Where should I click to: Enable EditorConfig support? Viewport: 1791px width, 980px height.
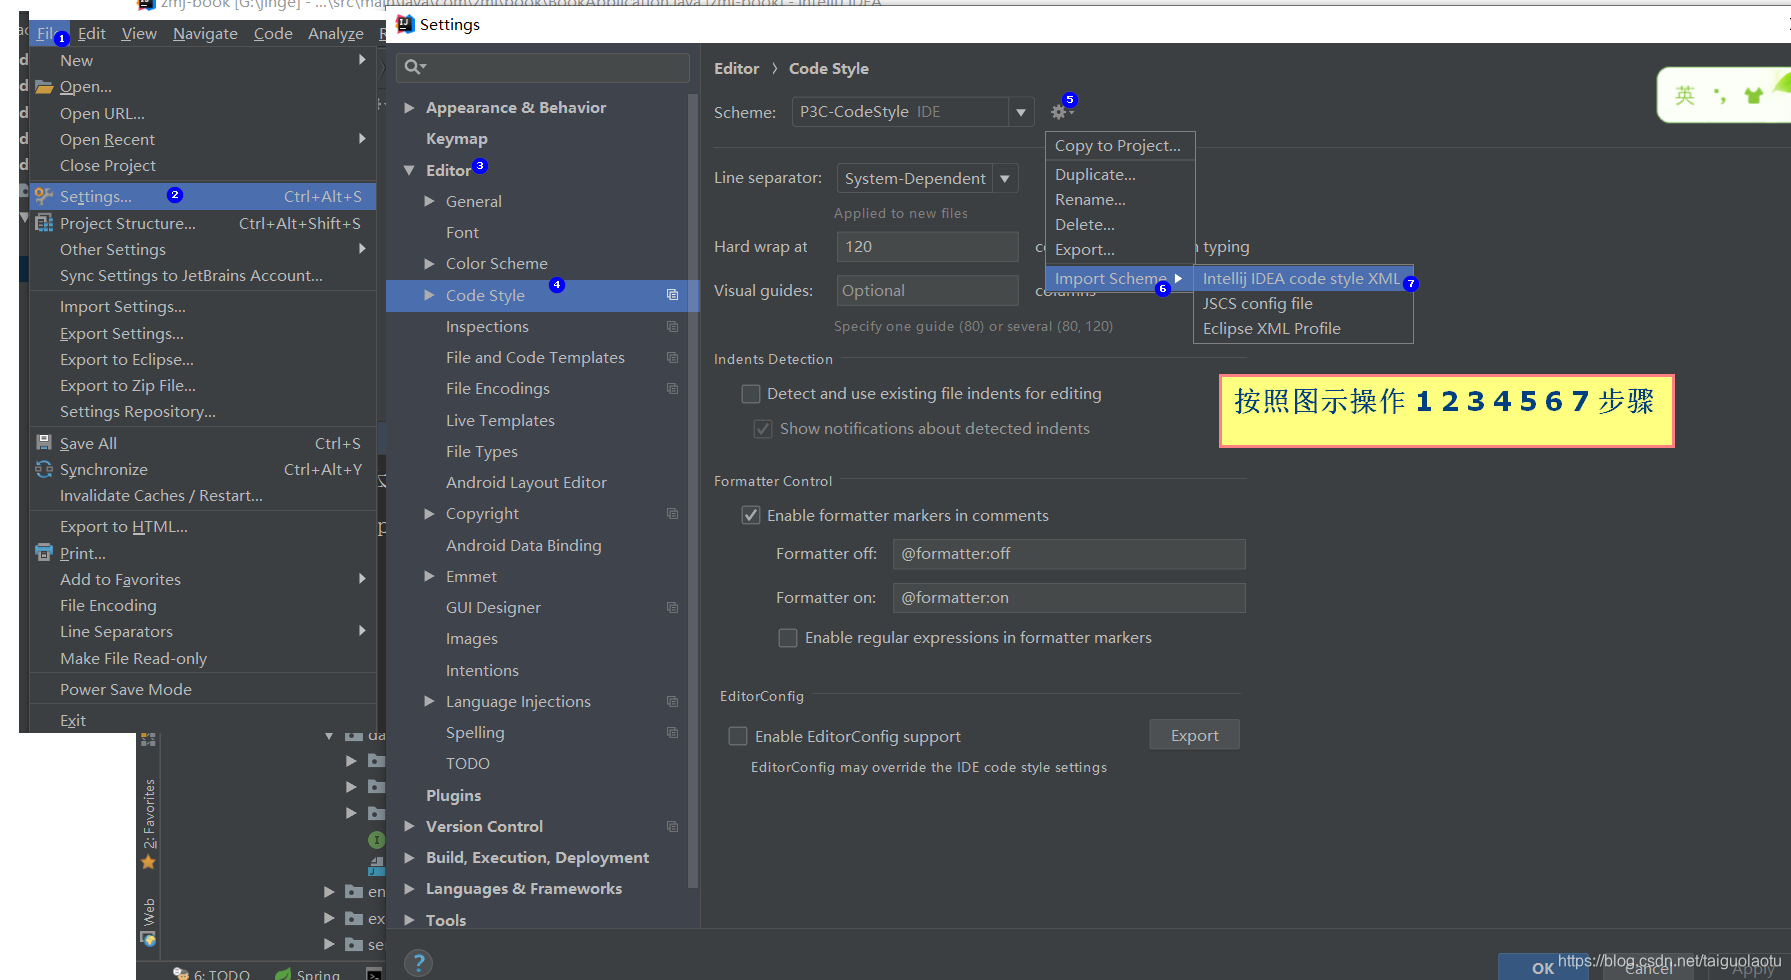tap(738, 735)
